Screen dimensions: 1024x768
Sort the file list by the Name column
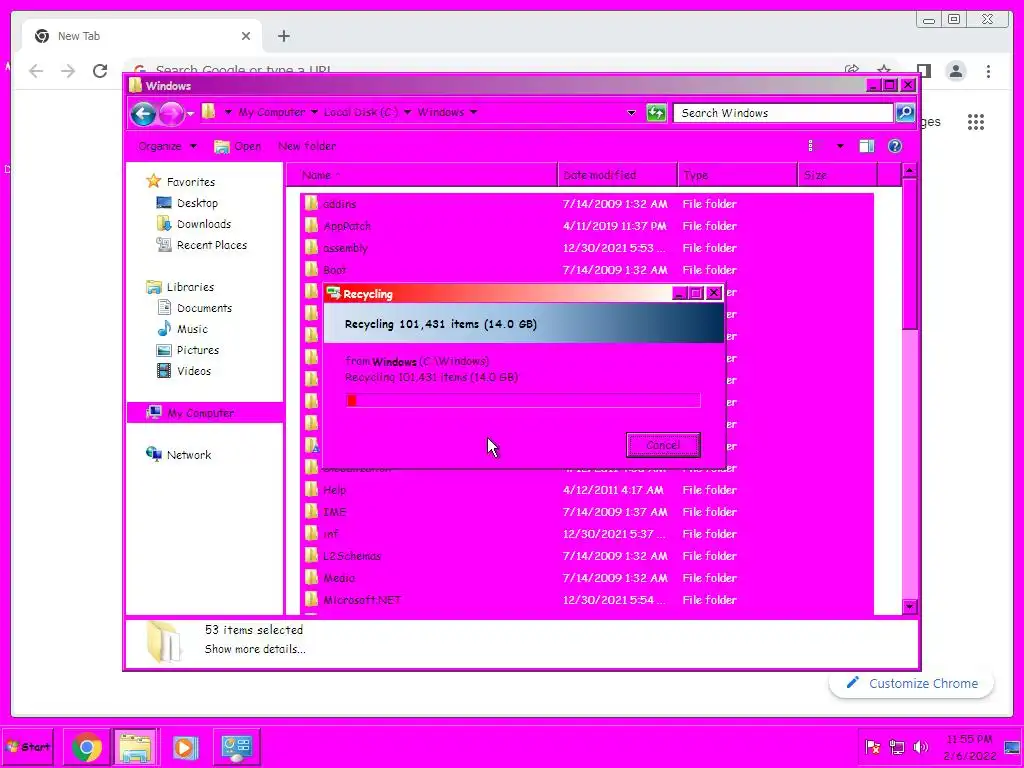(x=422, y=175)
